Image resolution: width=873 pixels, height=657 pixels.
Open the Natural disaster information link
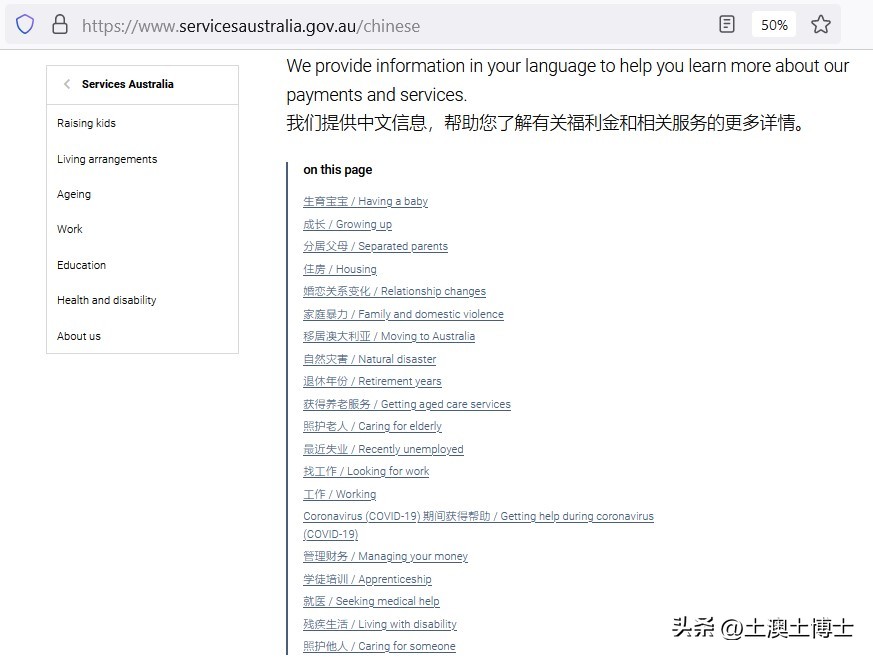click(x=368, y=359)
